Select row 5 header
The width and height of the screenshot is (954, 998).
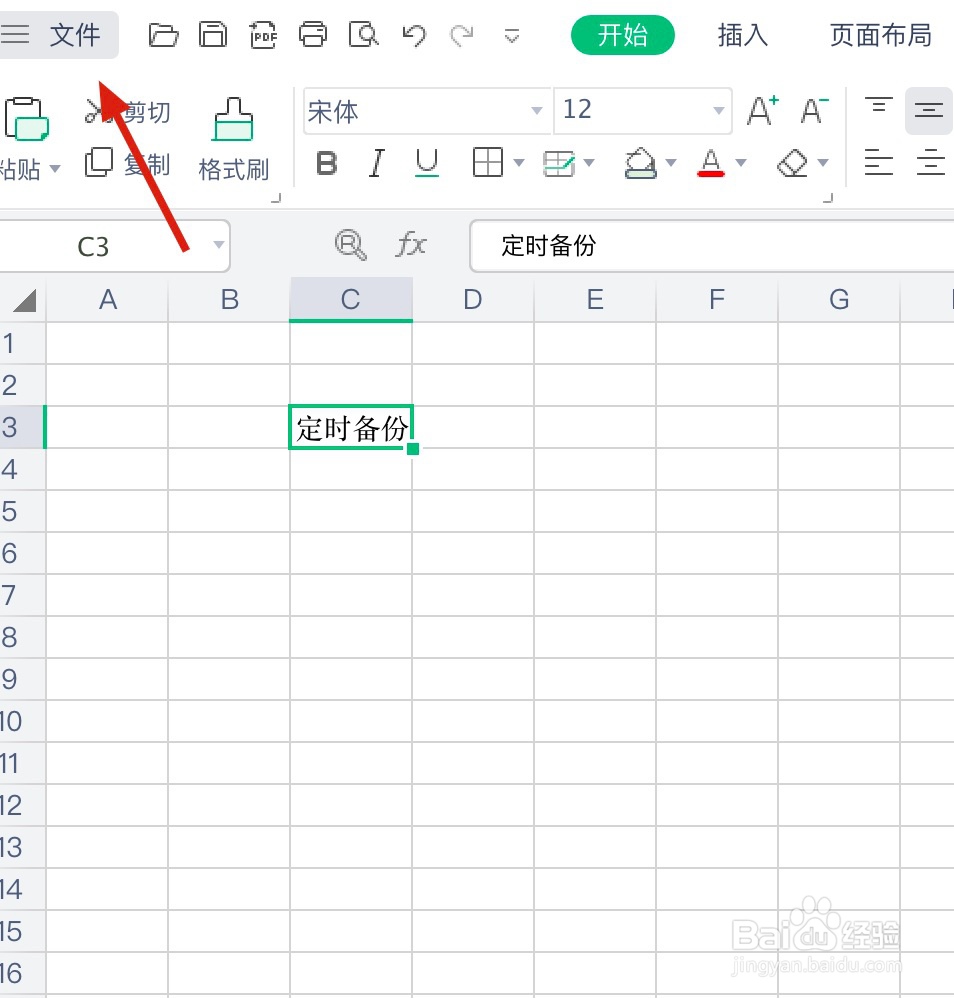click(22, 511)
